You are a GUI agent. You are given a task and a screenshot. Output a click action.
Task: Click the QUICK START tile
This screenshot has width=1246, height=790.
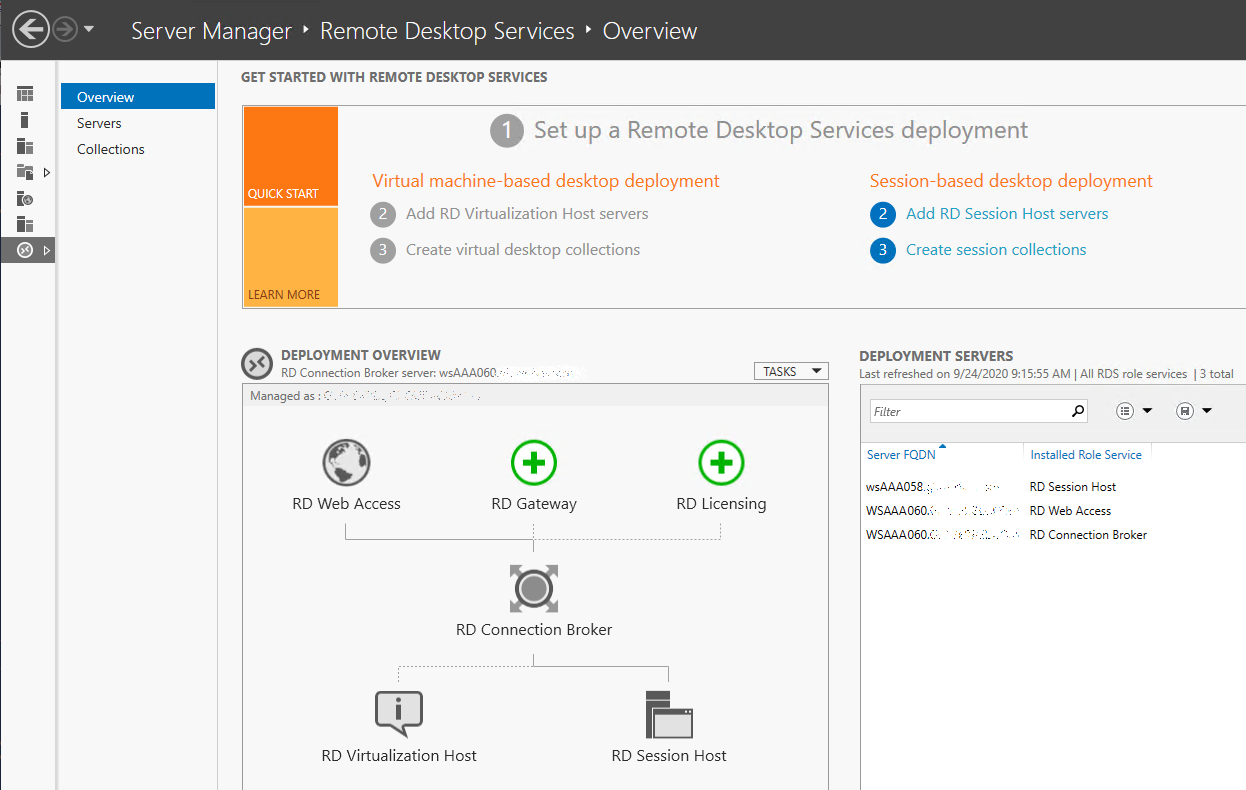[291, 157]
